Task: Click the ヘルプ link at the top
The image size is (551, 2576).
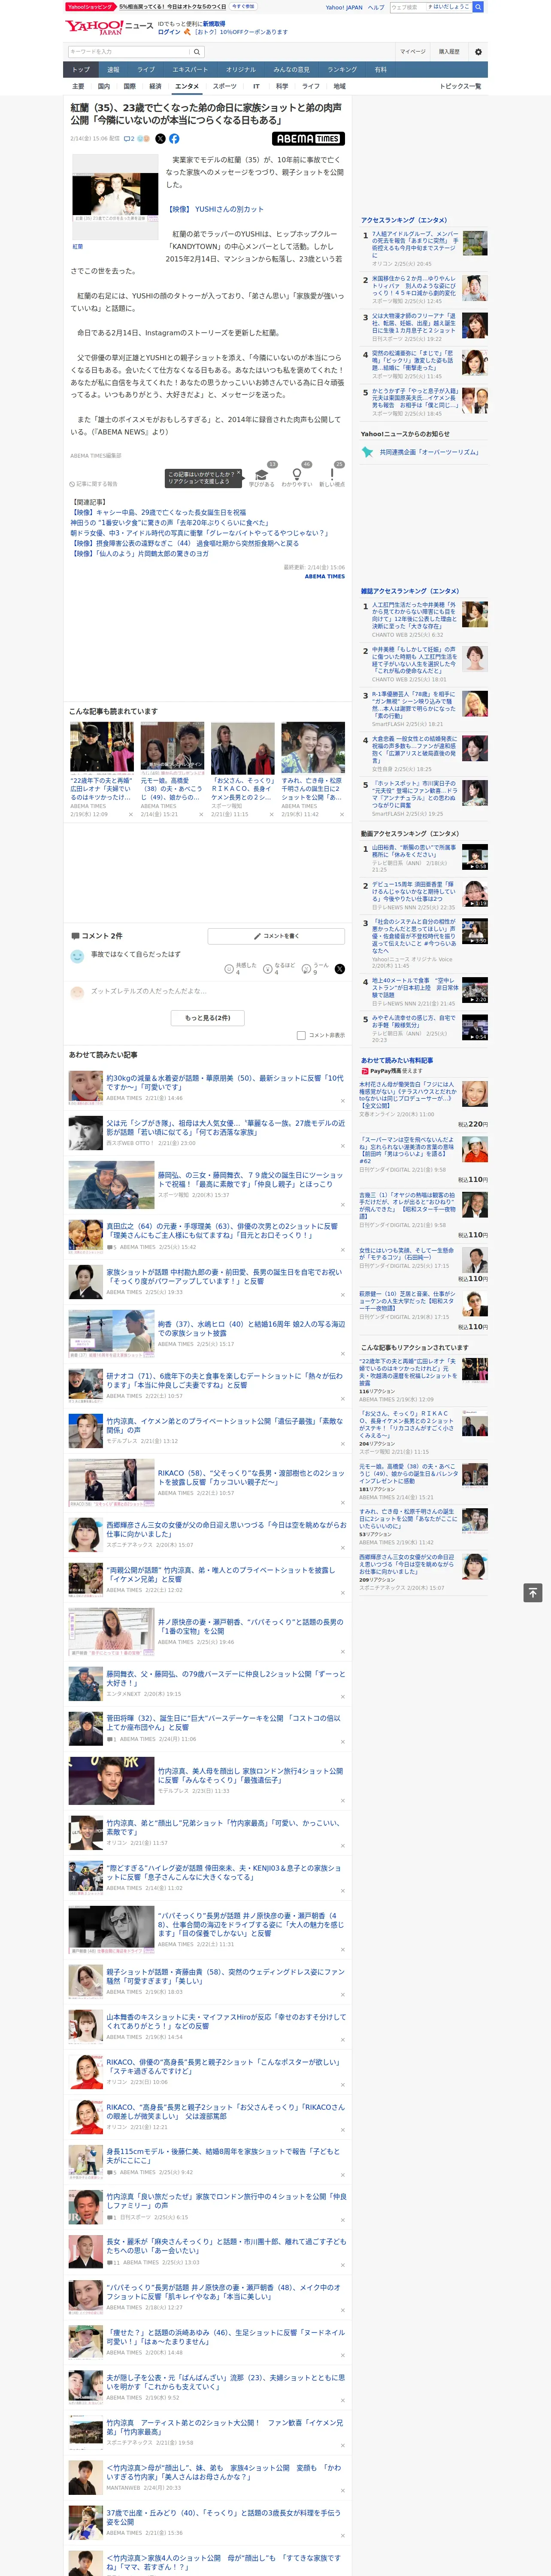Action: click(x=376, y=7)
